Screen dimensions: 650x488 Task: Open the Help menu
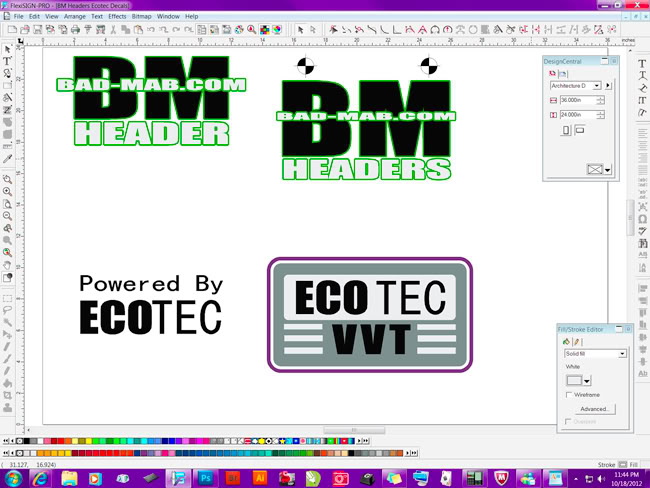point(192,17)
